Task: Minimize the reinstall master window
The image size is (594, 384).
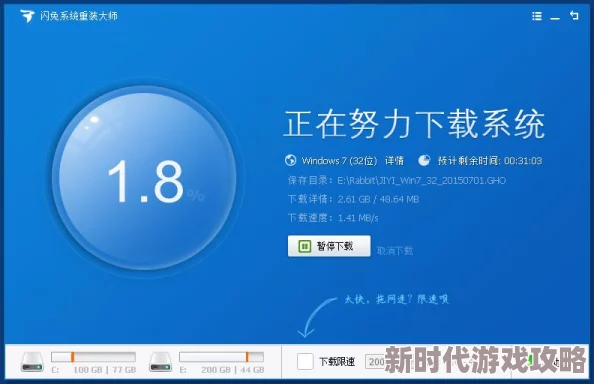Action: pos(555,18)
